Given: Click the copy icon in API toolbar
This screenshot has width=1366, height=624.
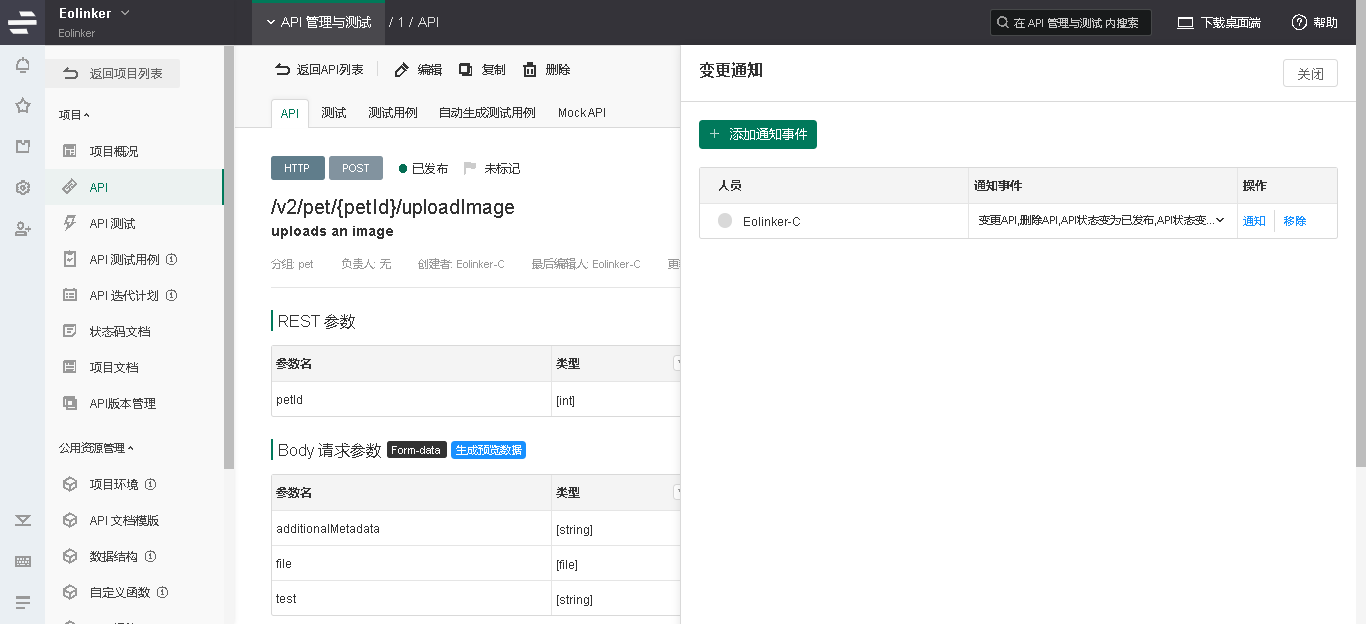Looking at the screenshot, I should 466,70.
